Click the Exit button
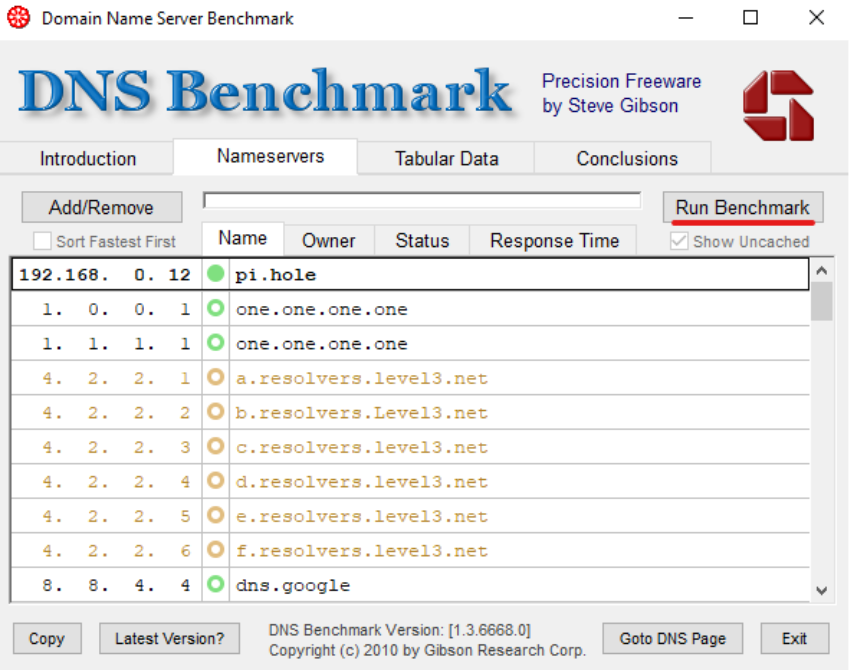849x670 pixels. tap(794, 639)
